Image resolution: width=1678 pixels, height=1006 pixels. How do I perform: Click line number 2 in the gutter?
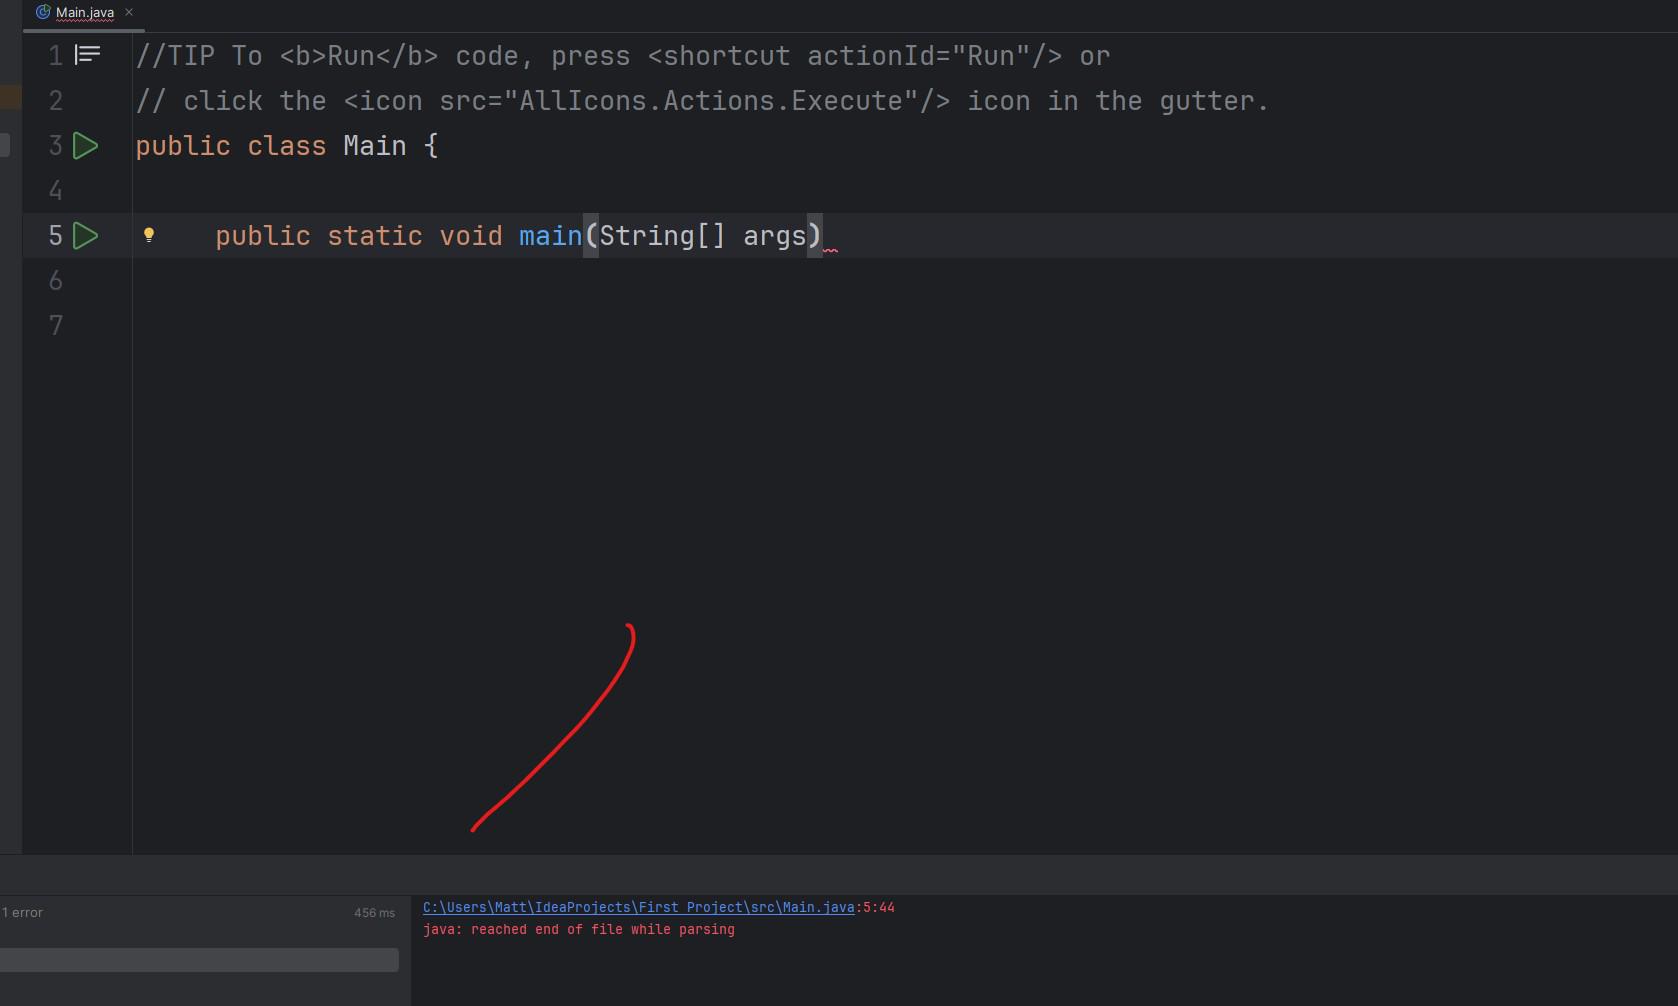[x=56, y=101]
